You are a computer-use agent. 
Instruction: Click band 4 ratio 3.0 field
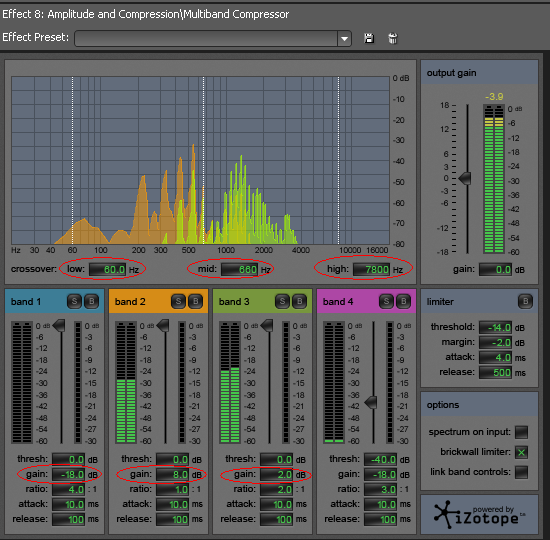[380, 489]
